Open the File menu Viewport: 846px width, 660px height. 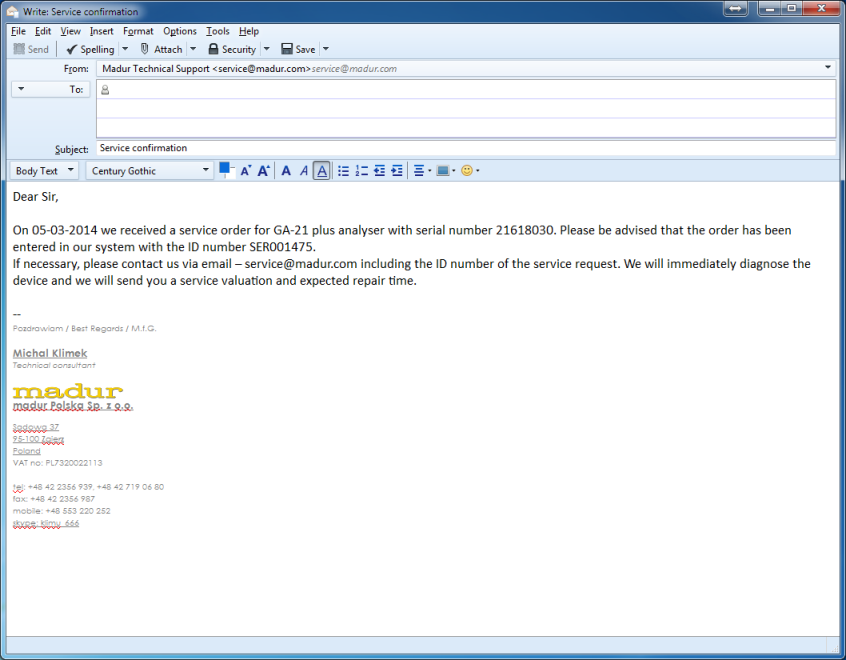coord(18,31)
